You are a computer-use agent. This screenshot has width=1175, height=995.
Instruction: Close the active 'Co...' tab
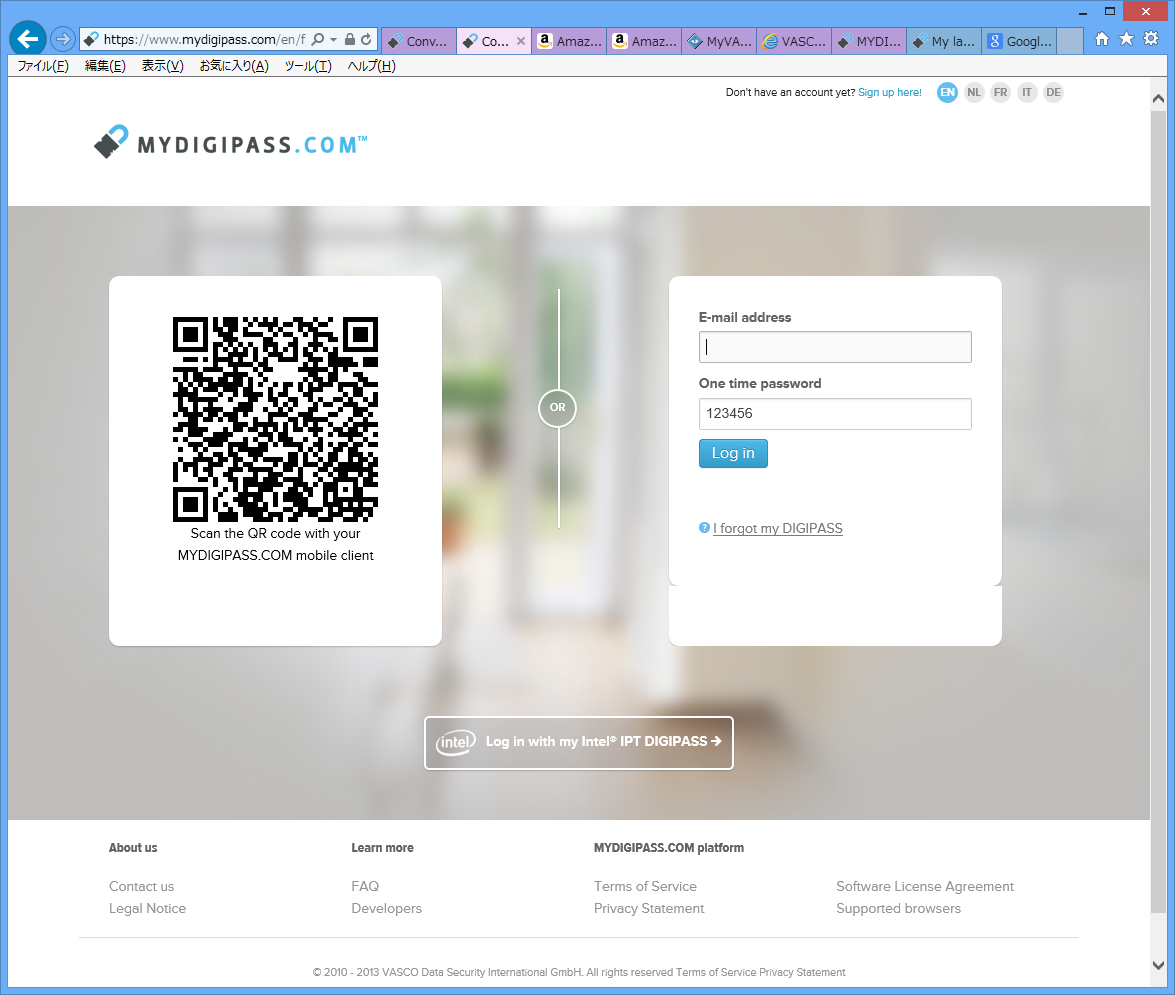pyautogui.click(x=521, y=41)
